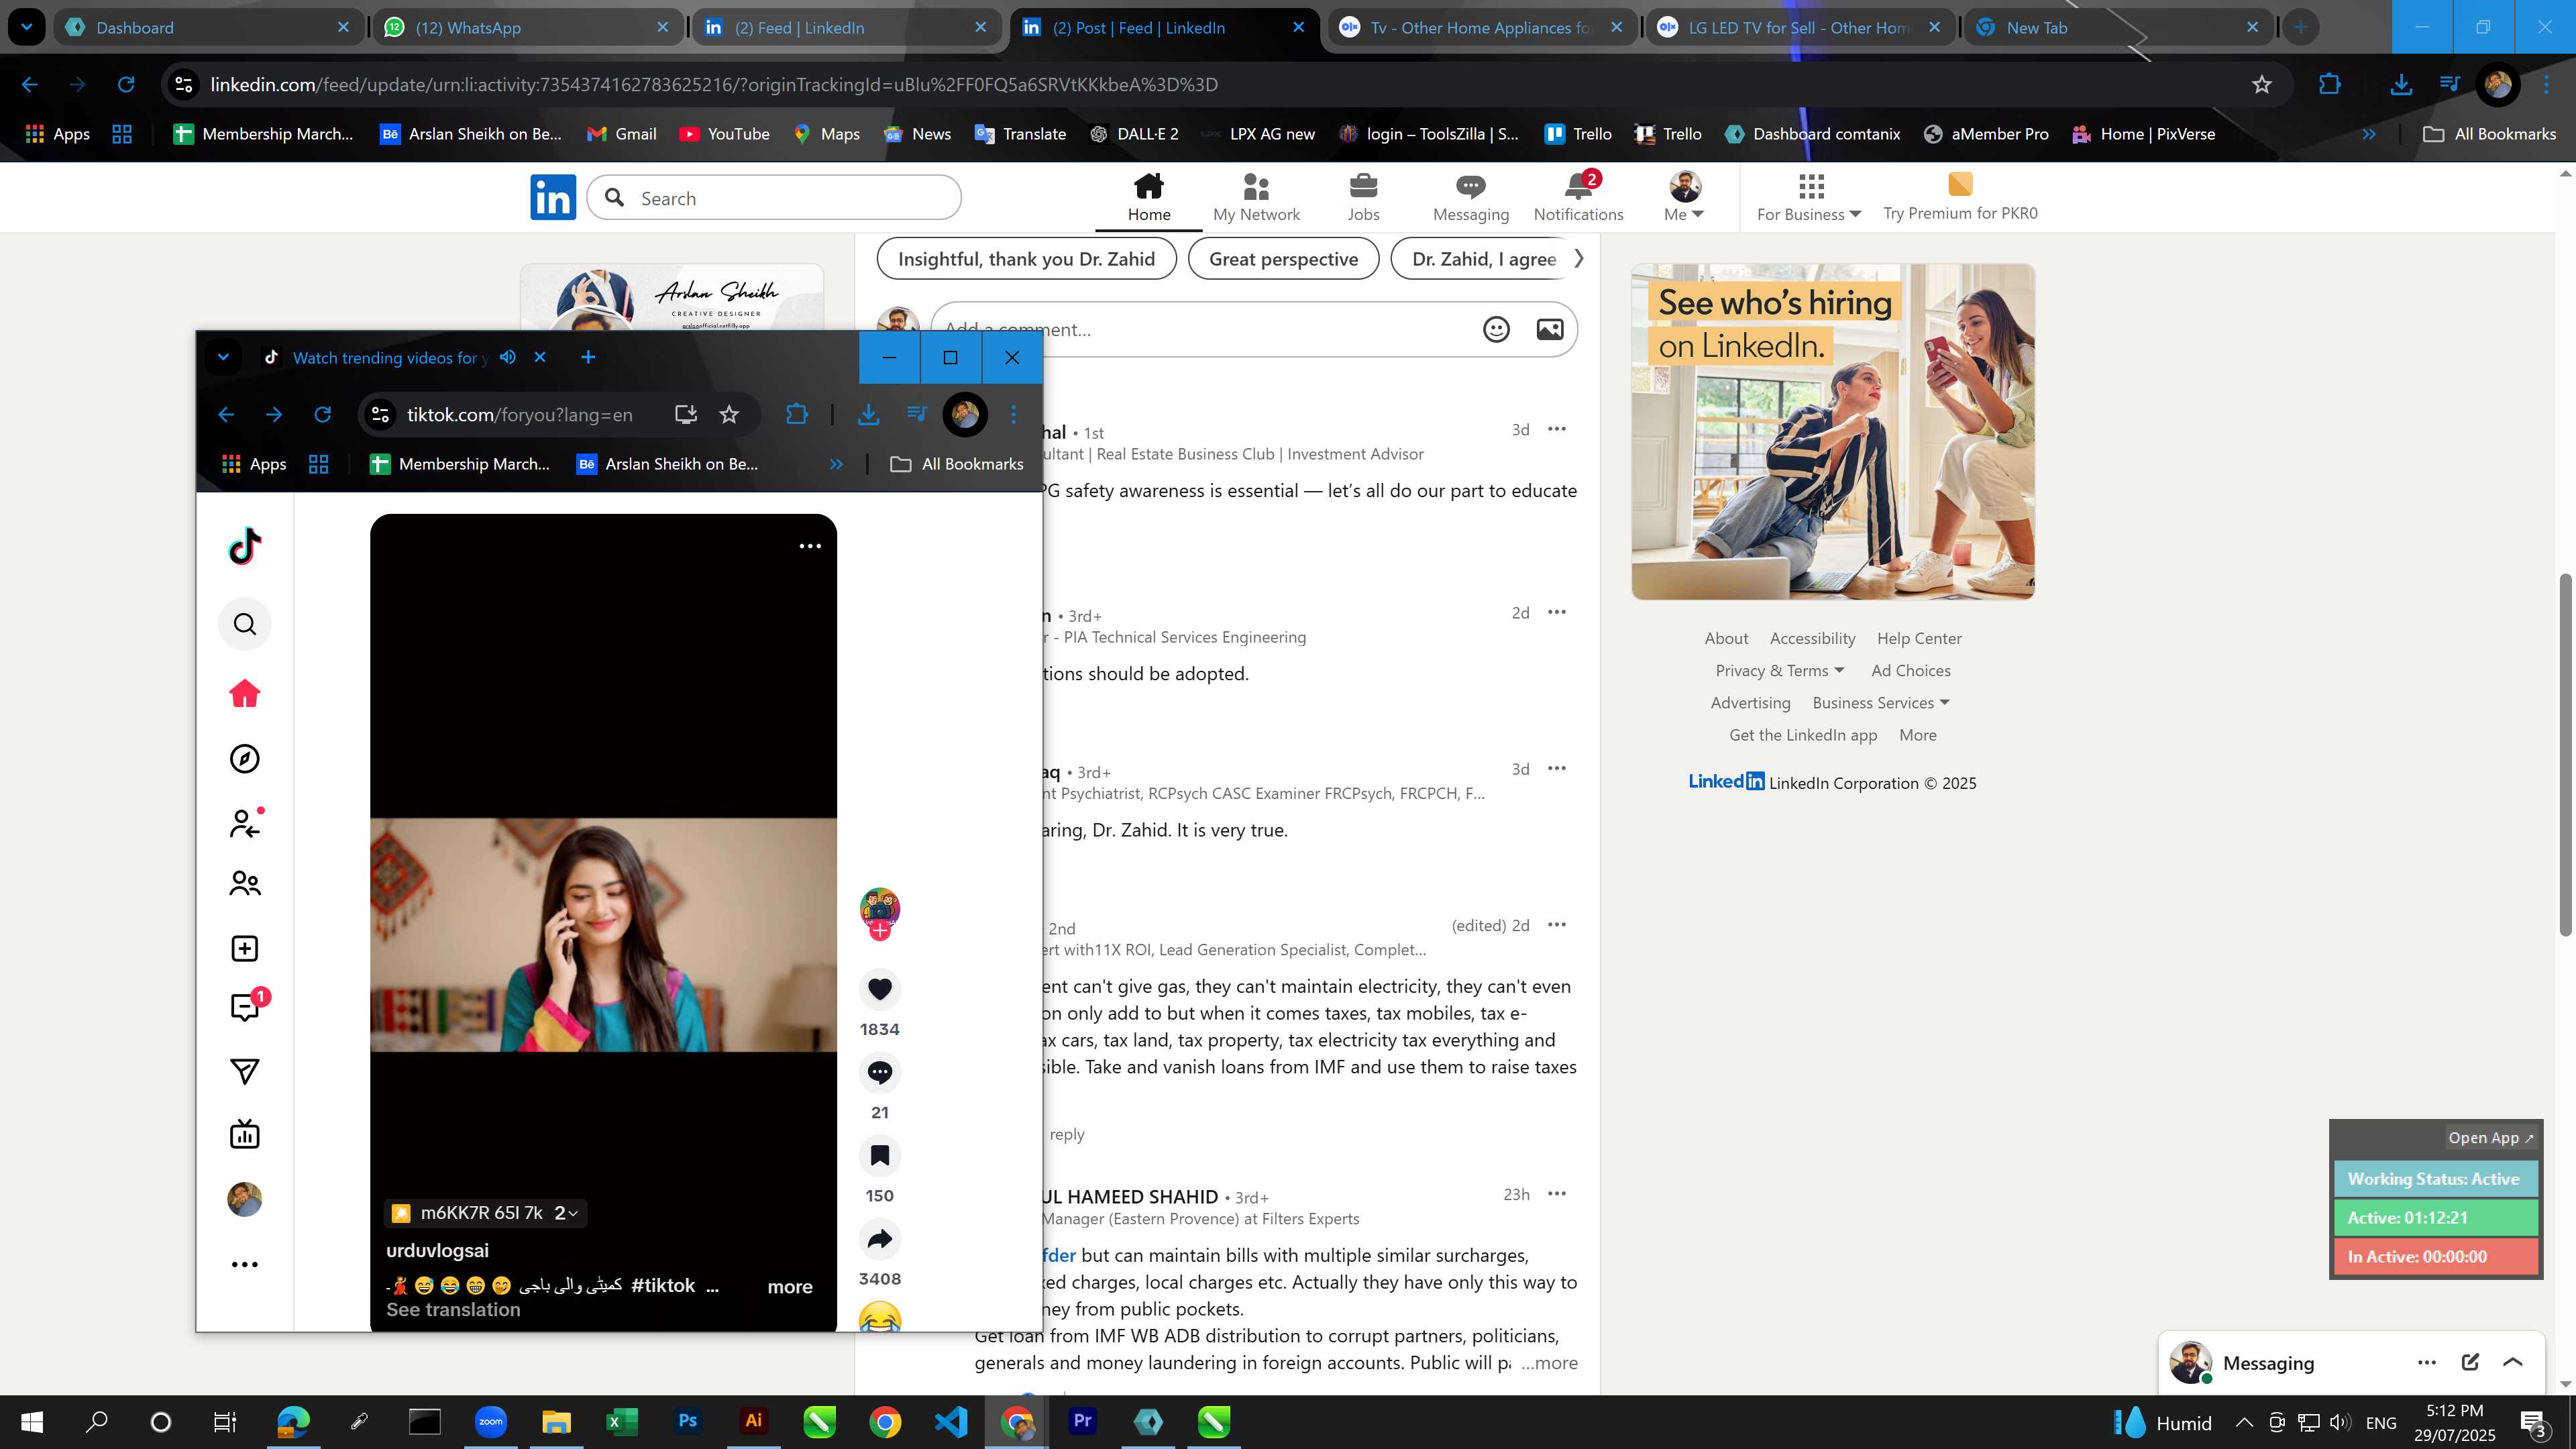
Task: Expand the For Business dropdown
Action: (1809, 197)
